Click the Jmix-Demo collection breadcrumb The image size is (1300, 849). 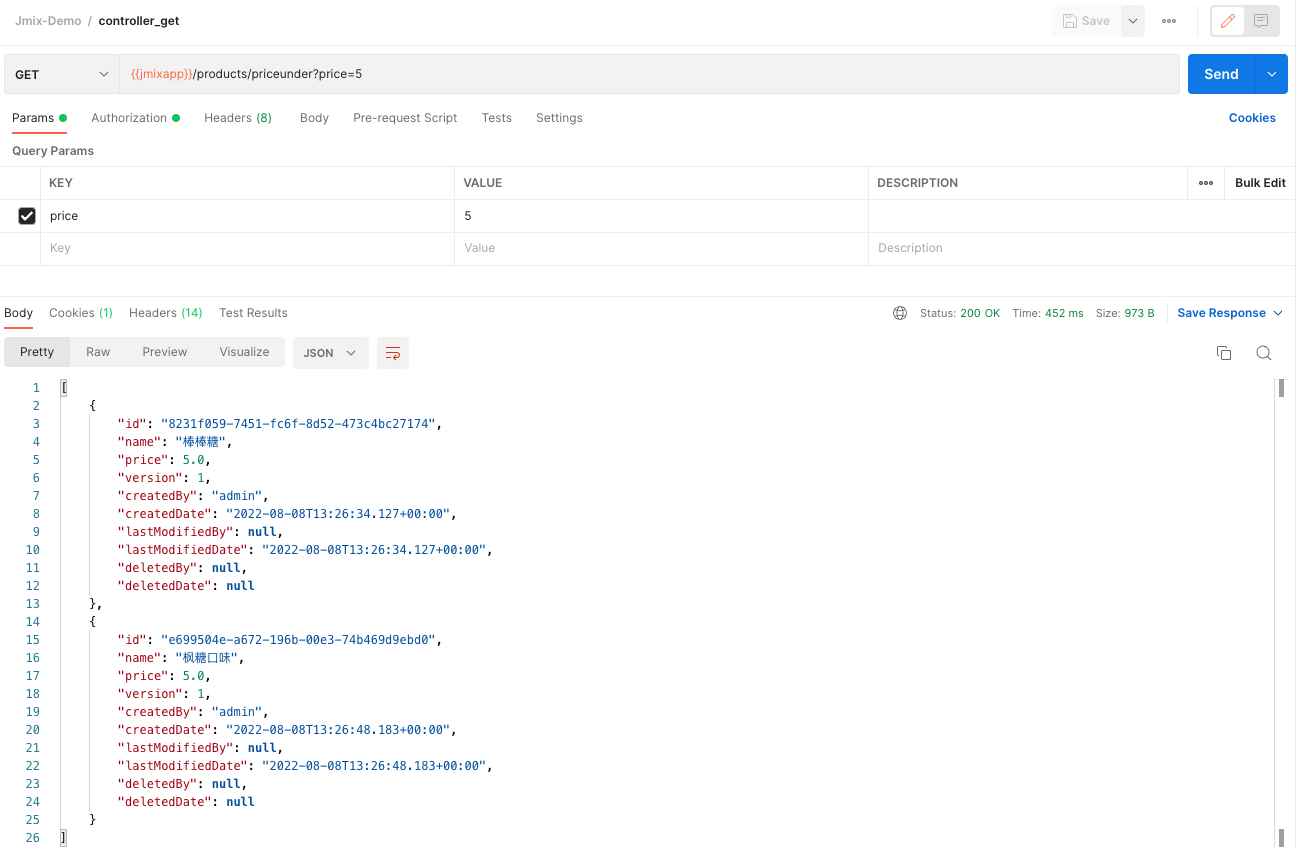(48, 21)
